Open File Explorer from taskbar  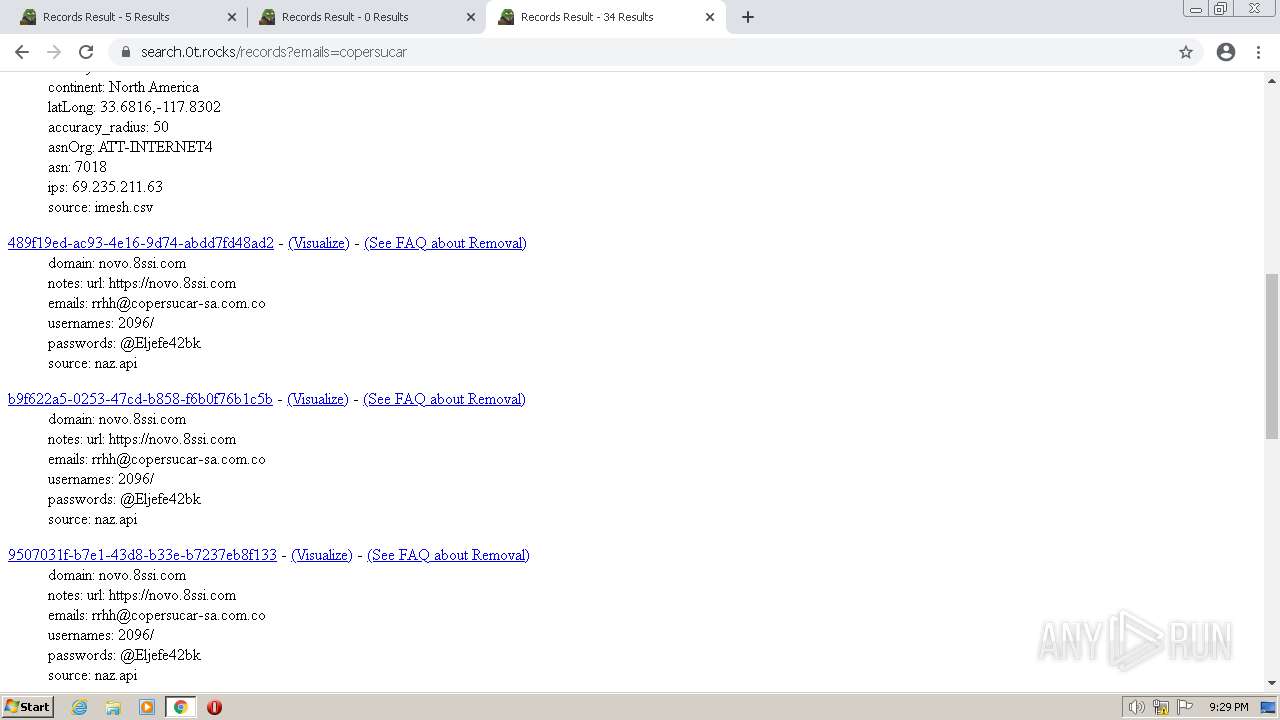point(113,707)
